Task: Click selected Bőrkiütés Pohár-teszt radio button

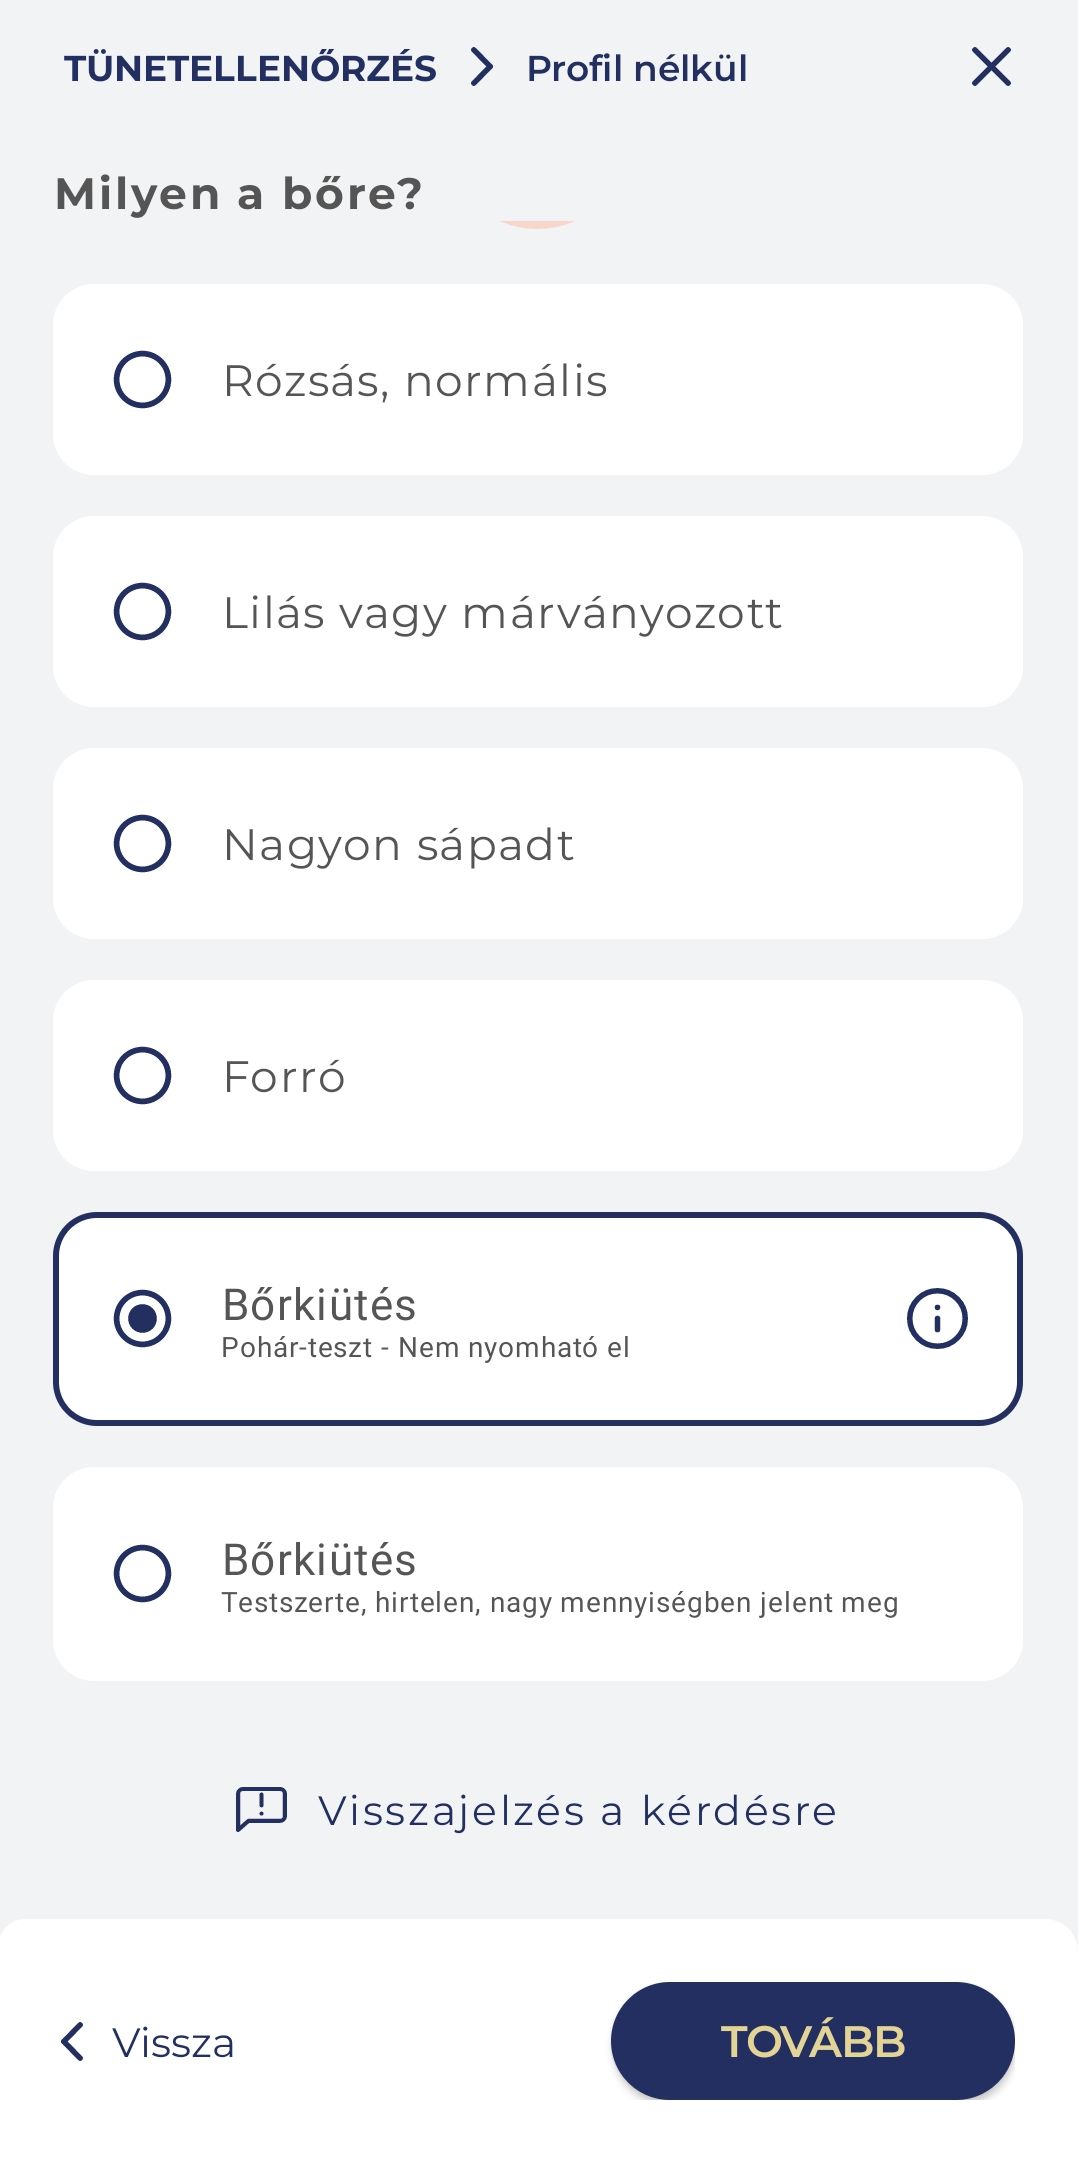Action: pyautogui.click(x=143, y=1319)
